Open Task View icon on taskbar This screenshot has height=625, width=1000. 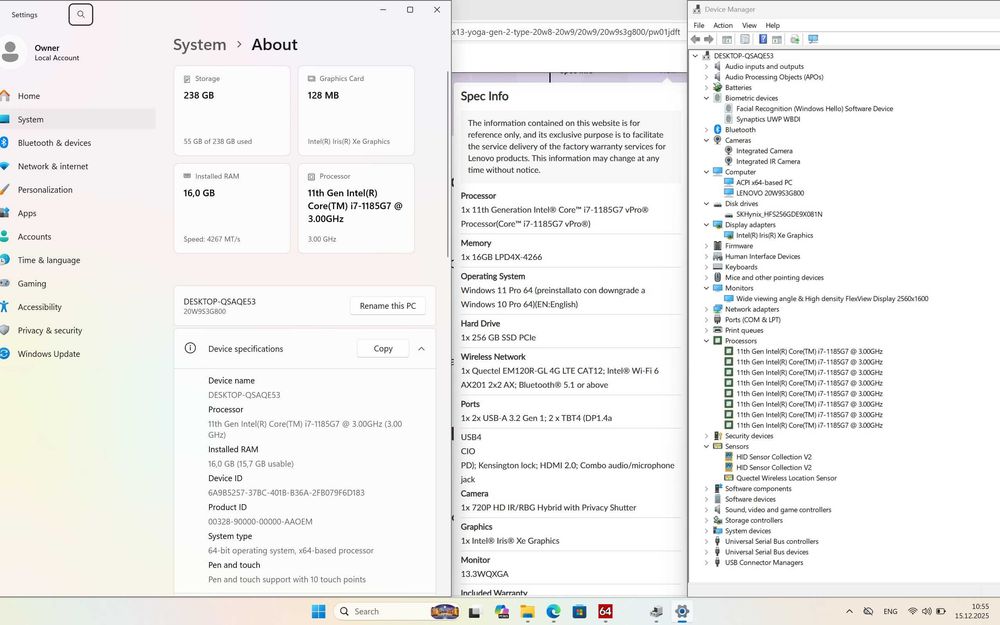coord(474,612)
